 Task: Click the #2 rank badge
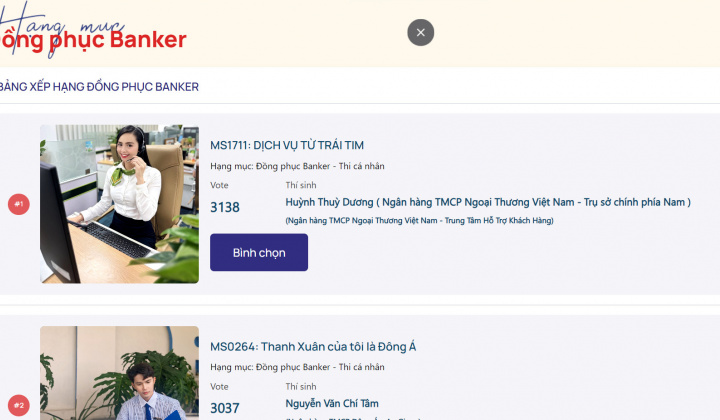[x=19, y=405]
